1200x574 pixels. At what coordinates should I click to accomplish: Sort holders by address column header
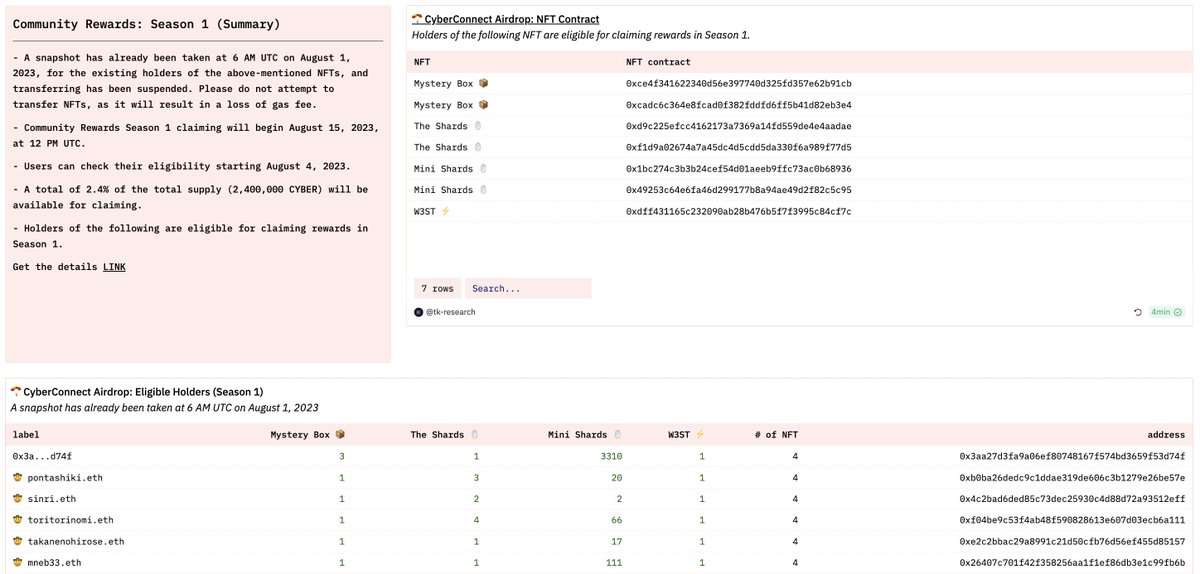(1166, 435)
